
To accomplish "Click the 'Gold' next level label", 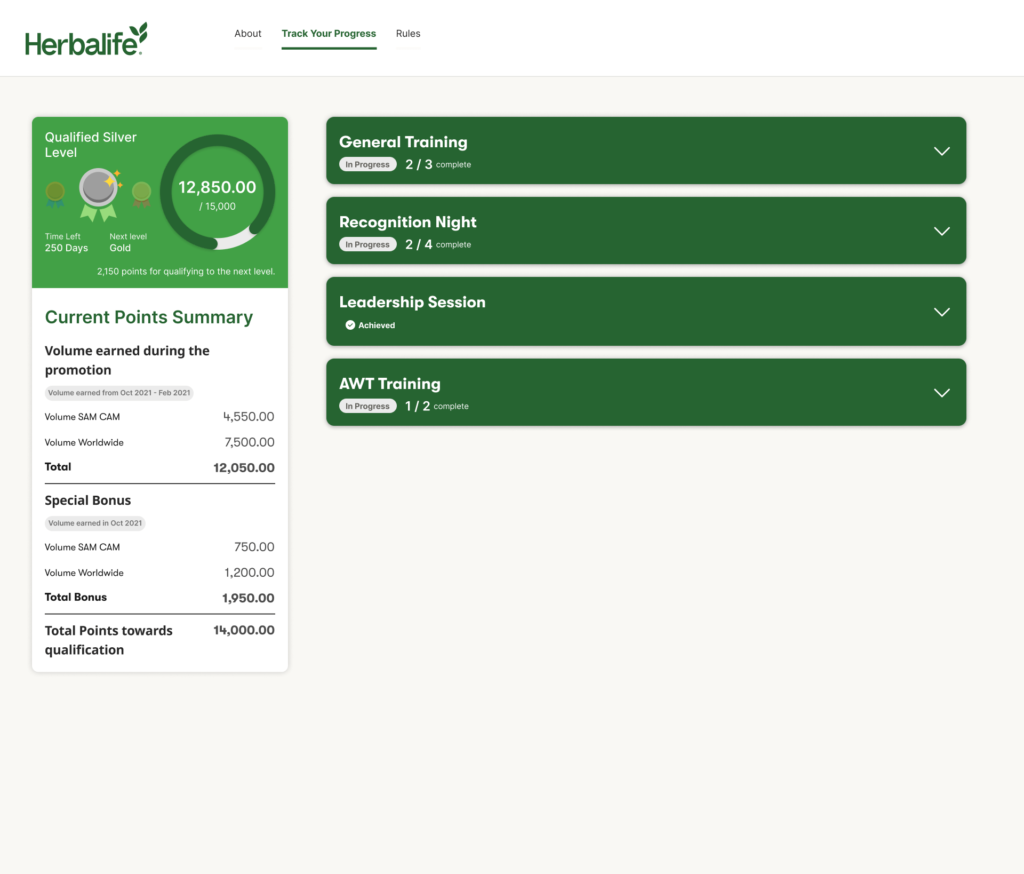I will click(120, 248).
